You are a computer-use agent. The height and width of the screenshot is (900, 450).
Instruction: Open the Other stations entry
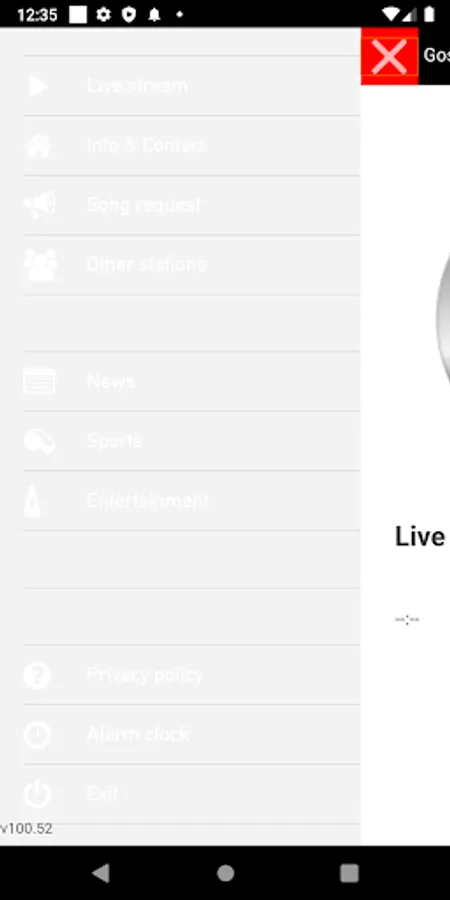pos(192,265)
